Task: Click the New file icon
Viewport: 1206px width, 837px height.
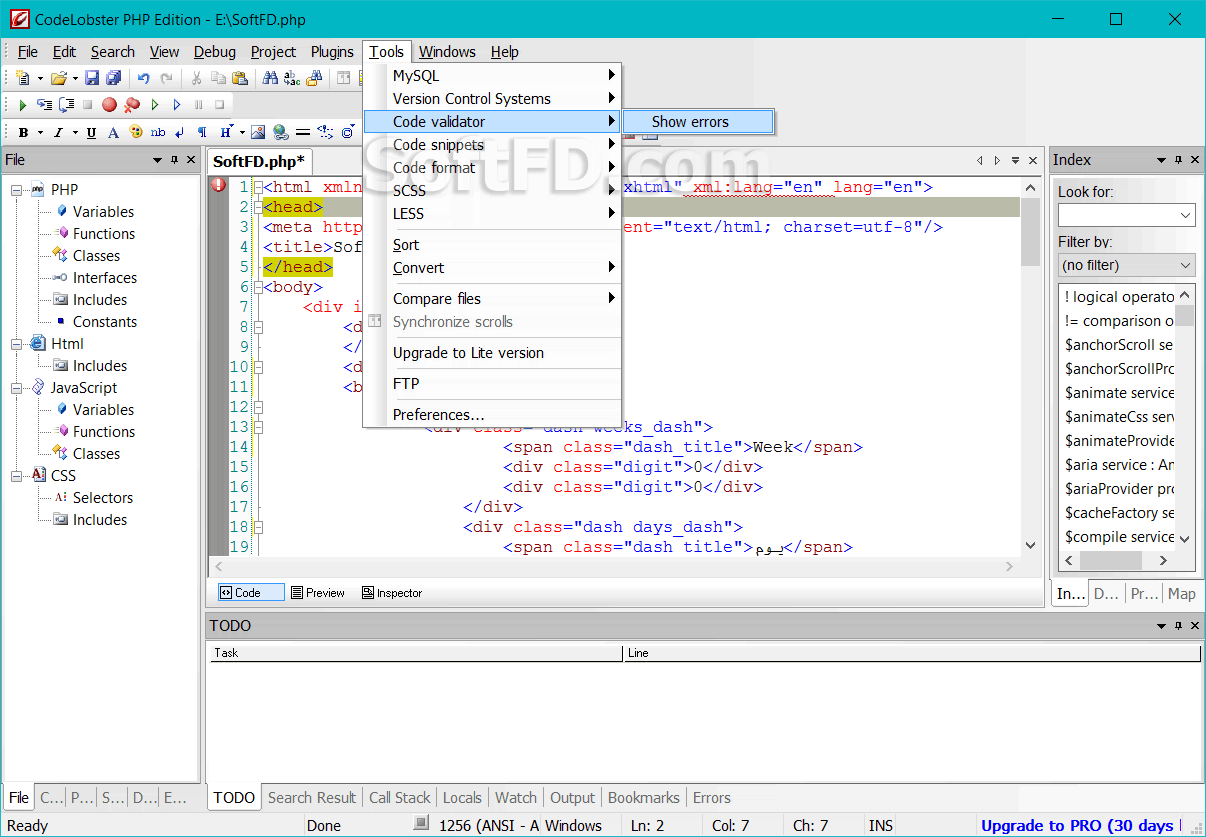Action: (x=23, y=78)
